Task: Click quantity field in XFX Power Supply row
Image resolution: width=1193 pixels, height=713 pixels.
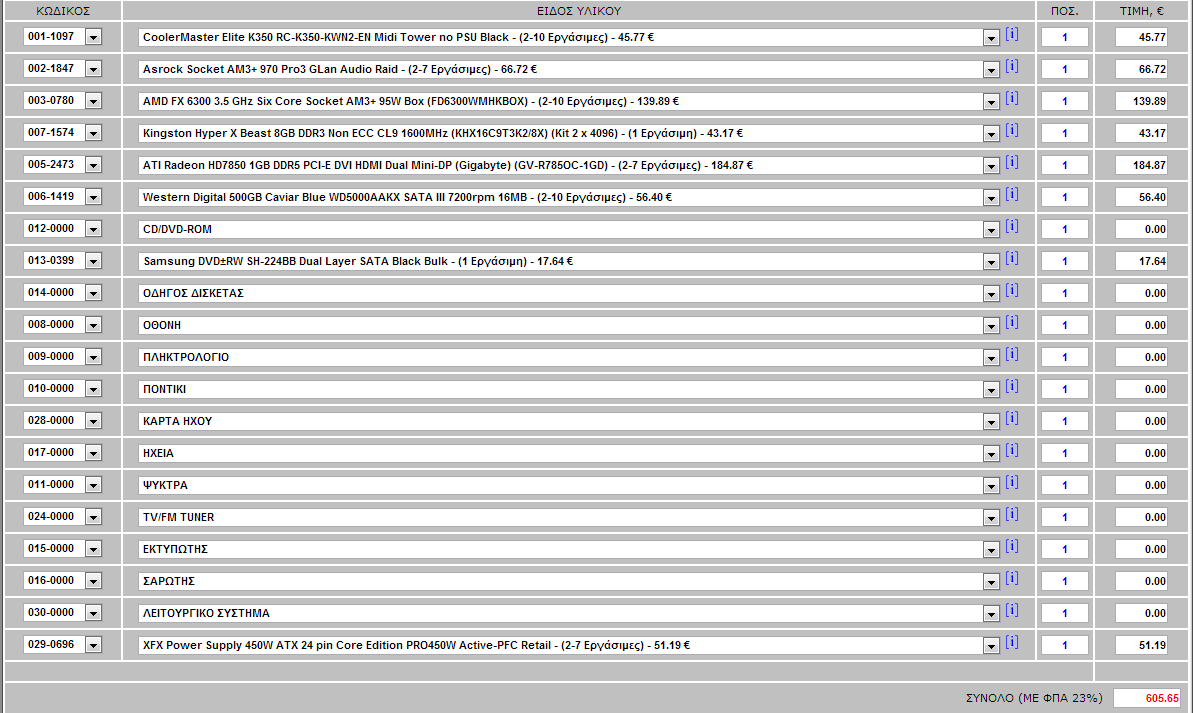Action: coord(1064,645)
